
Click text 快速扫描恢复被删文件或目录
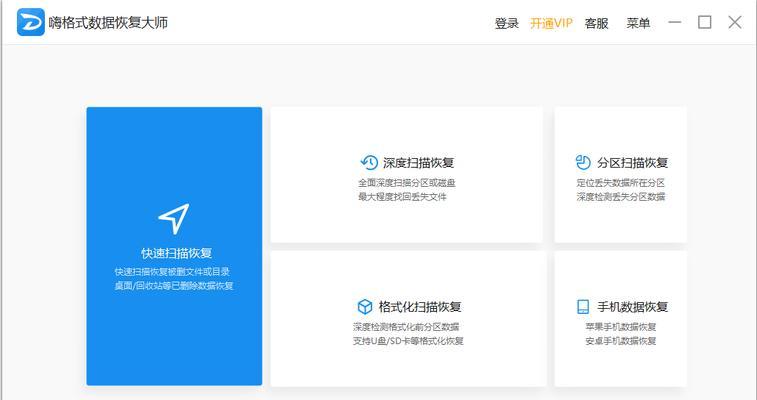click(172, 272)
